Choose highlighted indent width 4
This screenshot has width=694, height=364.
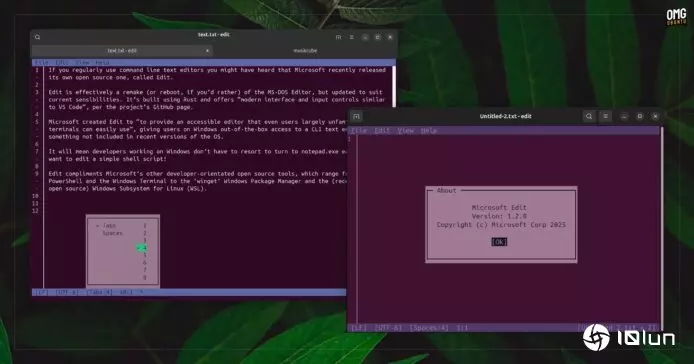142,248
